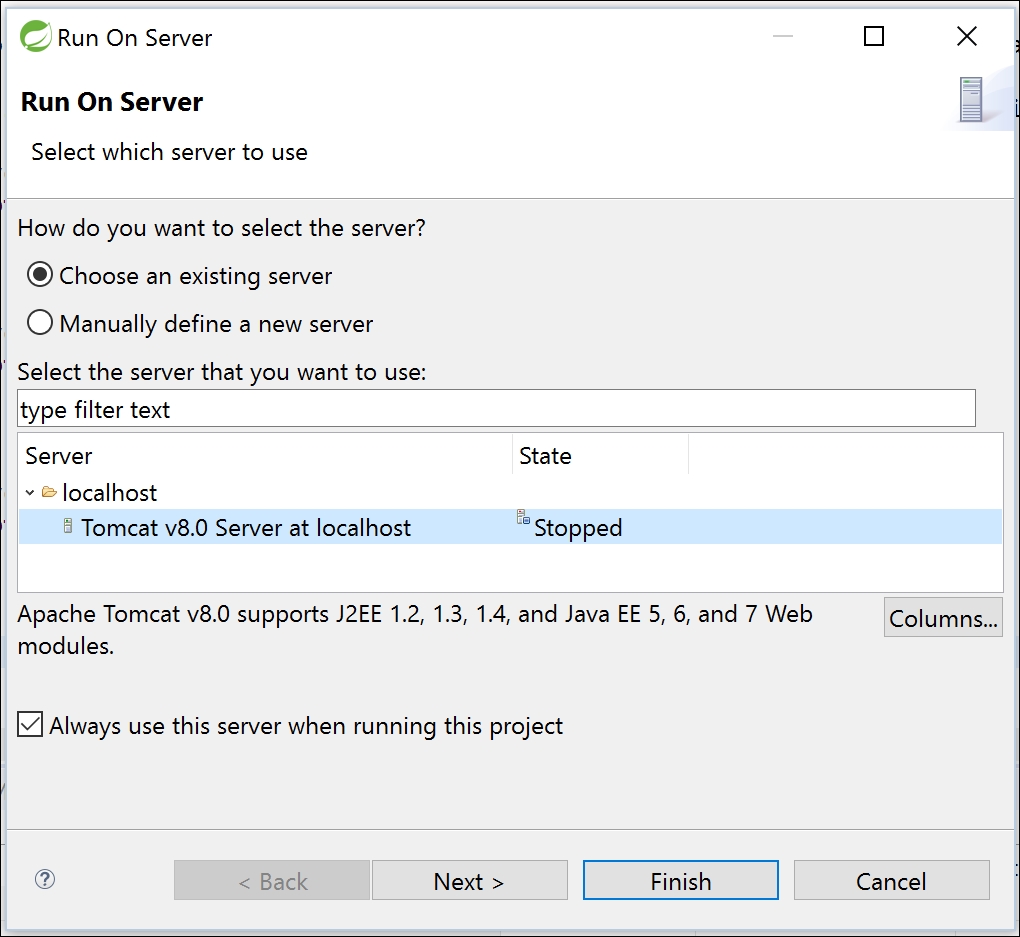Click the Stopped state status icon
This screenshot has height=937, width=1020.
point(523,517)
